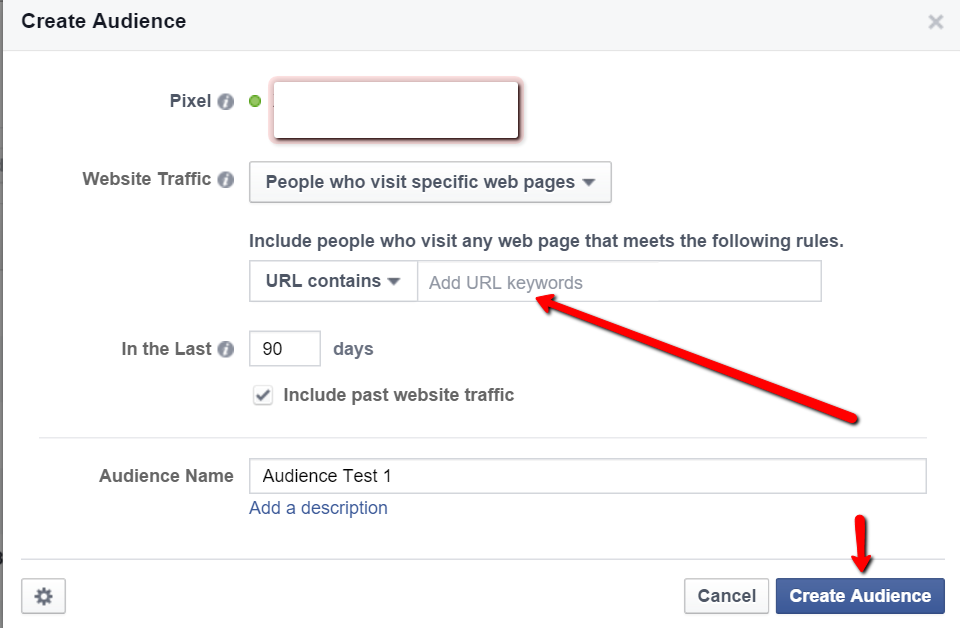Click the arrow next to URL contains
The height and width of the screenshot is (628, 960).
tap(394, 282)
